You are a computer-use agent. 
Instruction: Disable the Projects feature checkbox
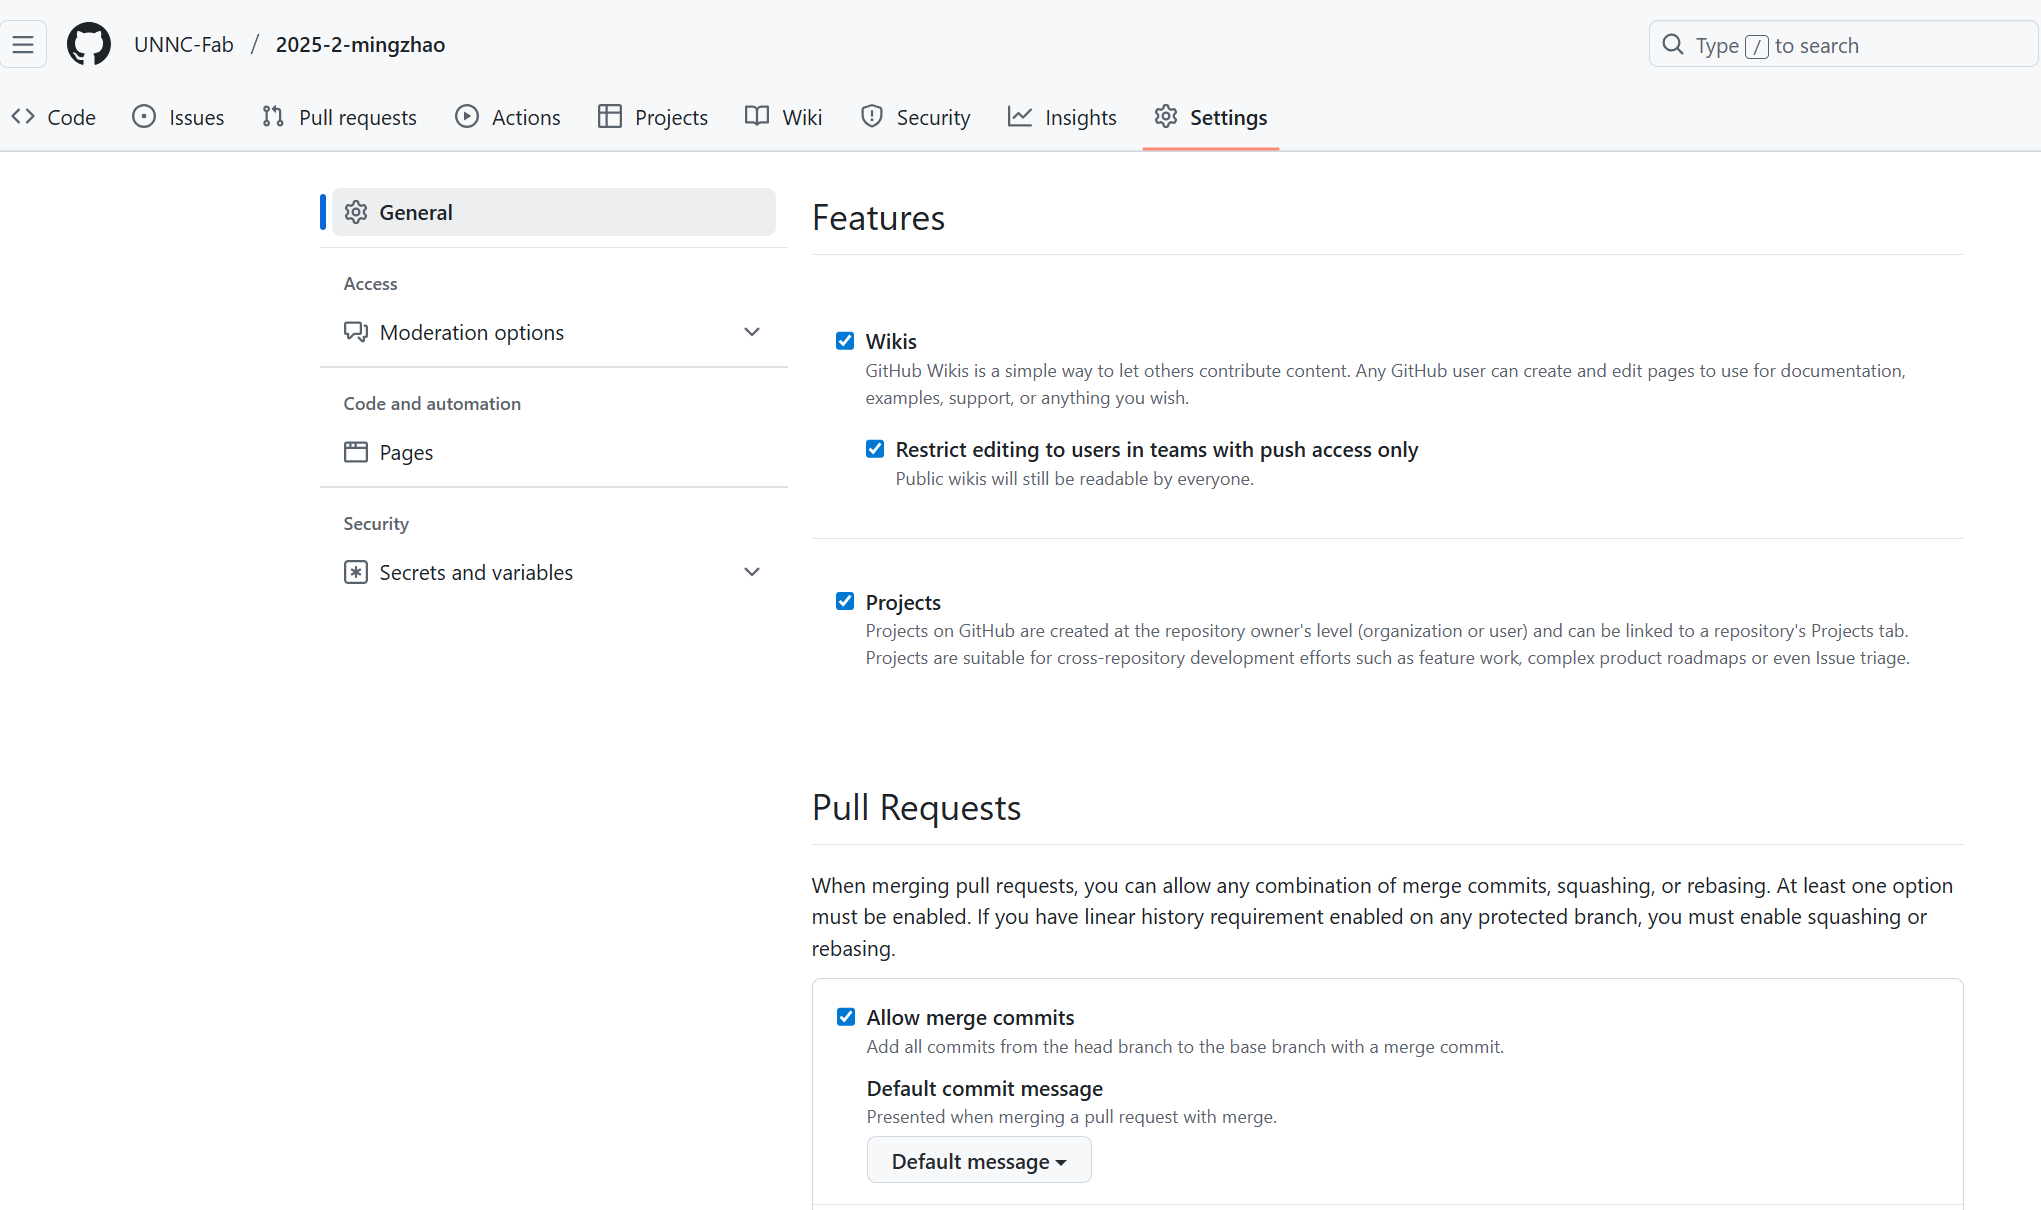(x=845, y=601)
